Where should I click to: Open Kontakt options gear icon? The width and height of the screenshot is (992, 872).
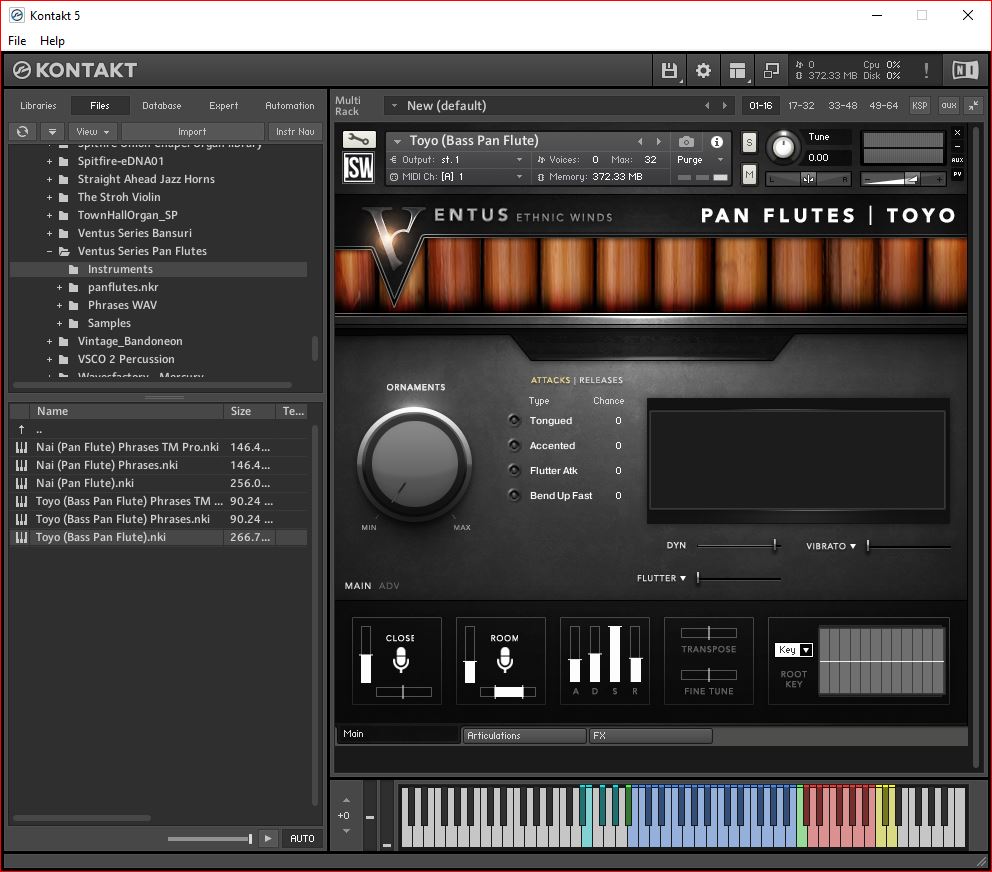(703, 70)
